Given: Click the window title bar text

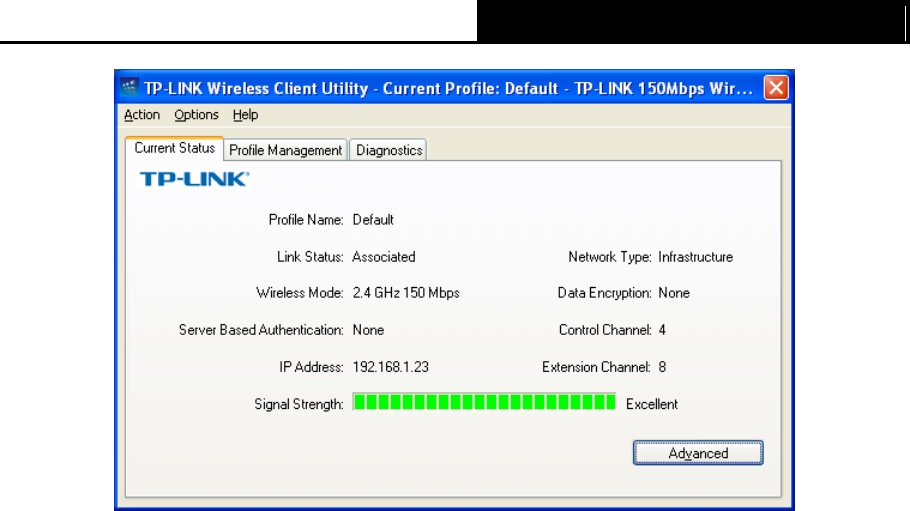Looking at the screenshot, I should pos(448,88).
